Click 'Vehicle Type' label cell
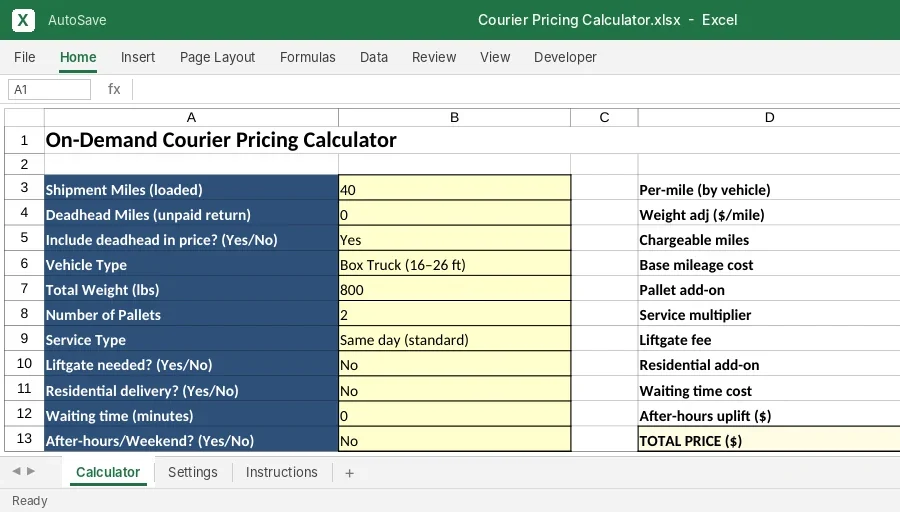This screenshot has width=900, height=512. [192, 263]
